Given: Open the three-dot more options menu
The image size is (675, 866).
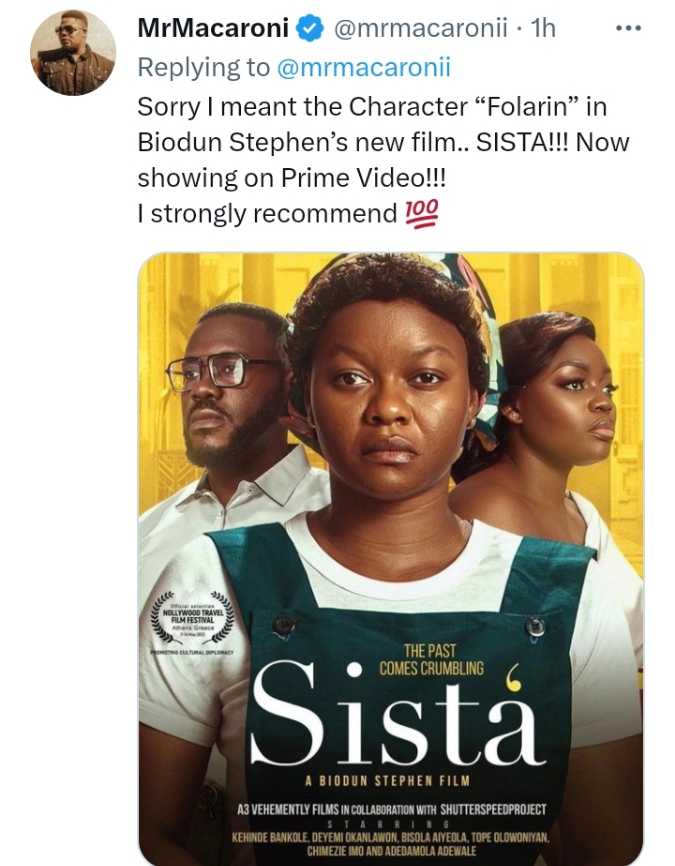Looking at the screenshot, I should point(627,28).
